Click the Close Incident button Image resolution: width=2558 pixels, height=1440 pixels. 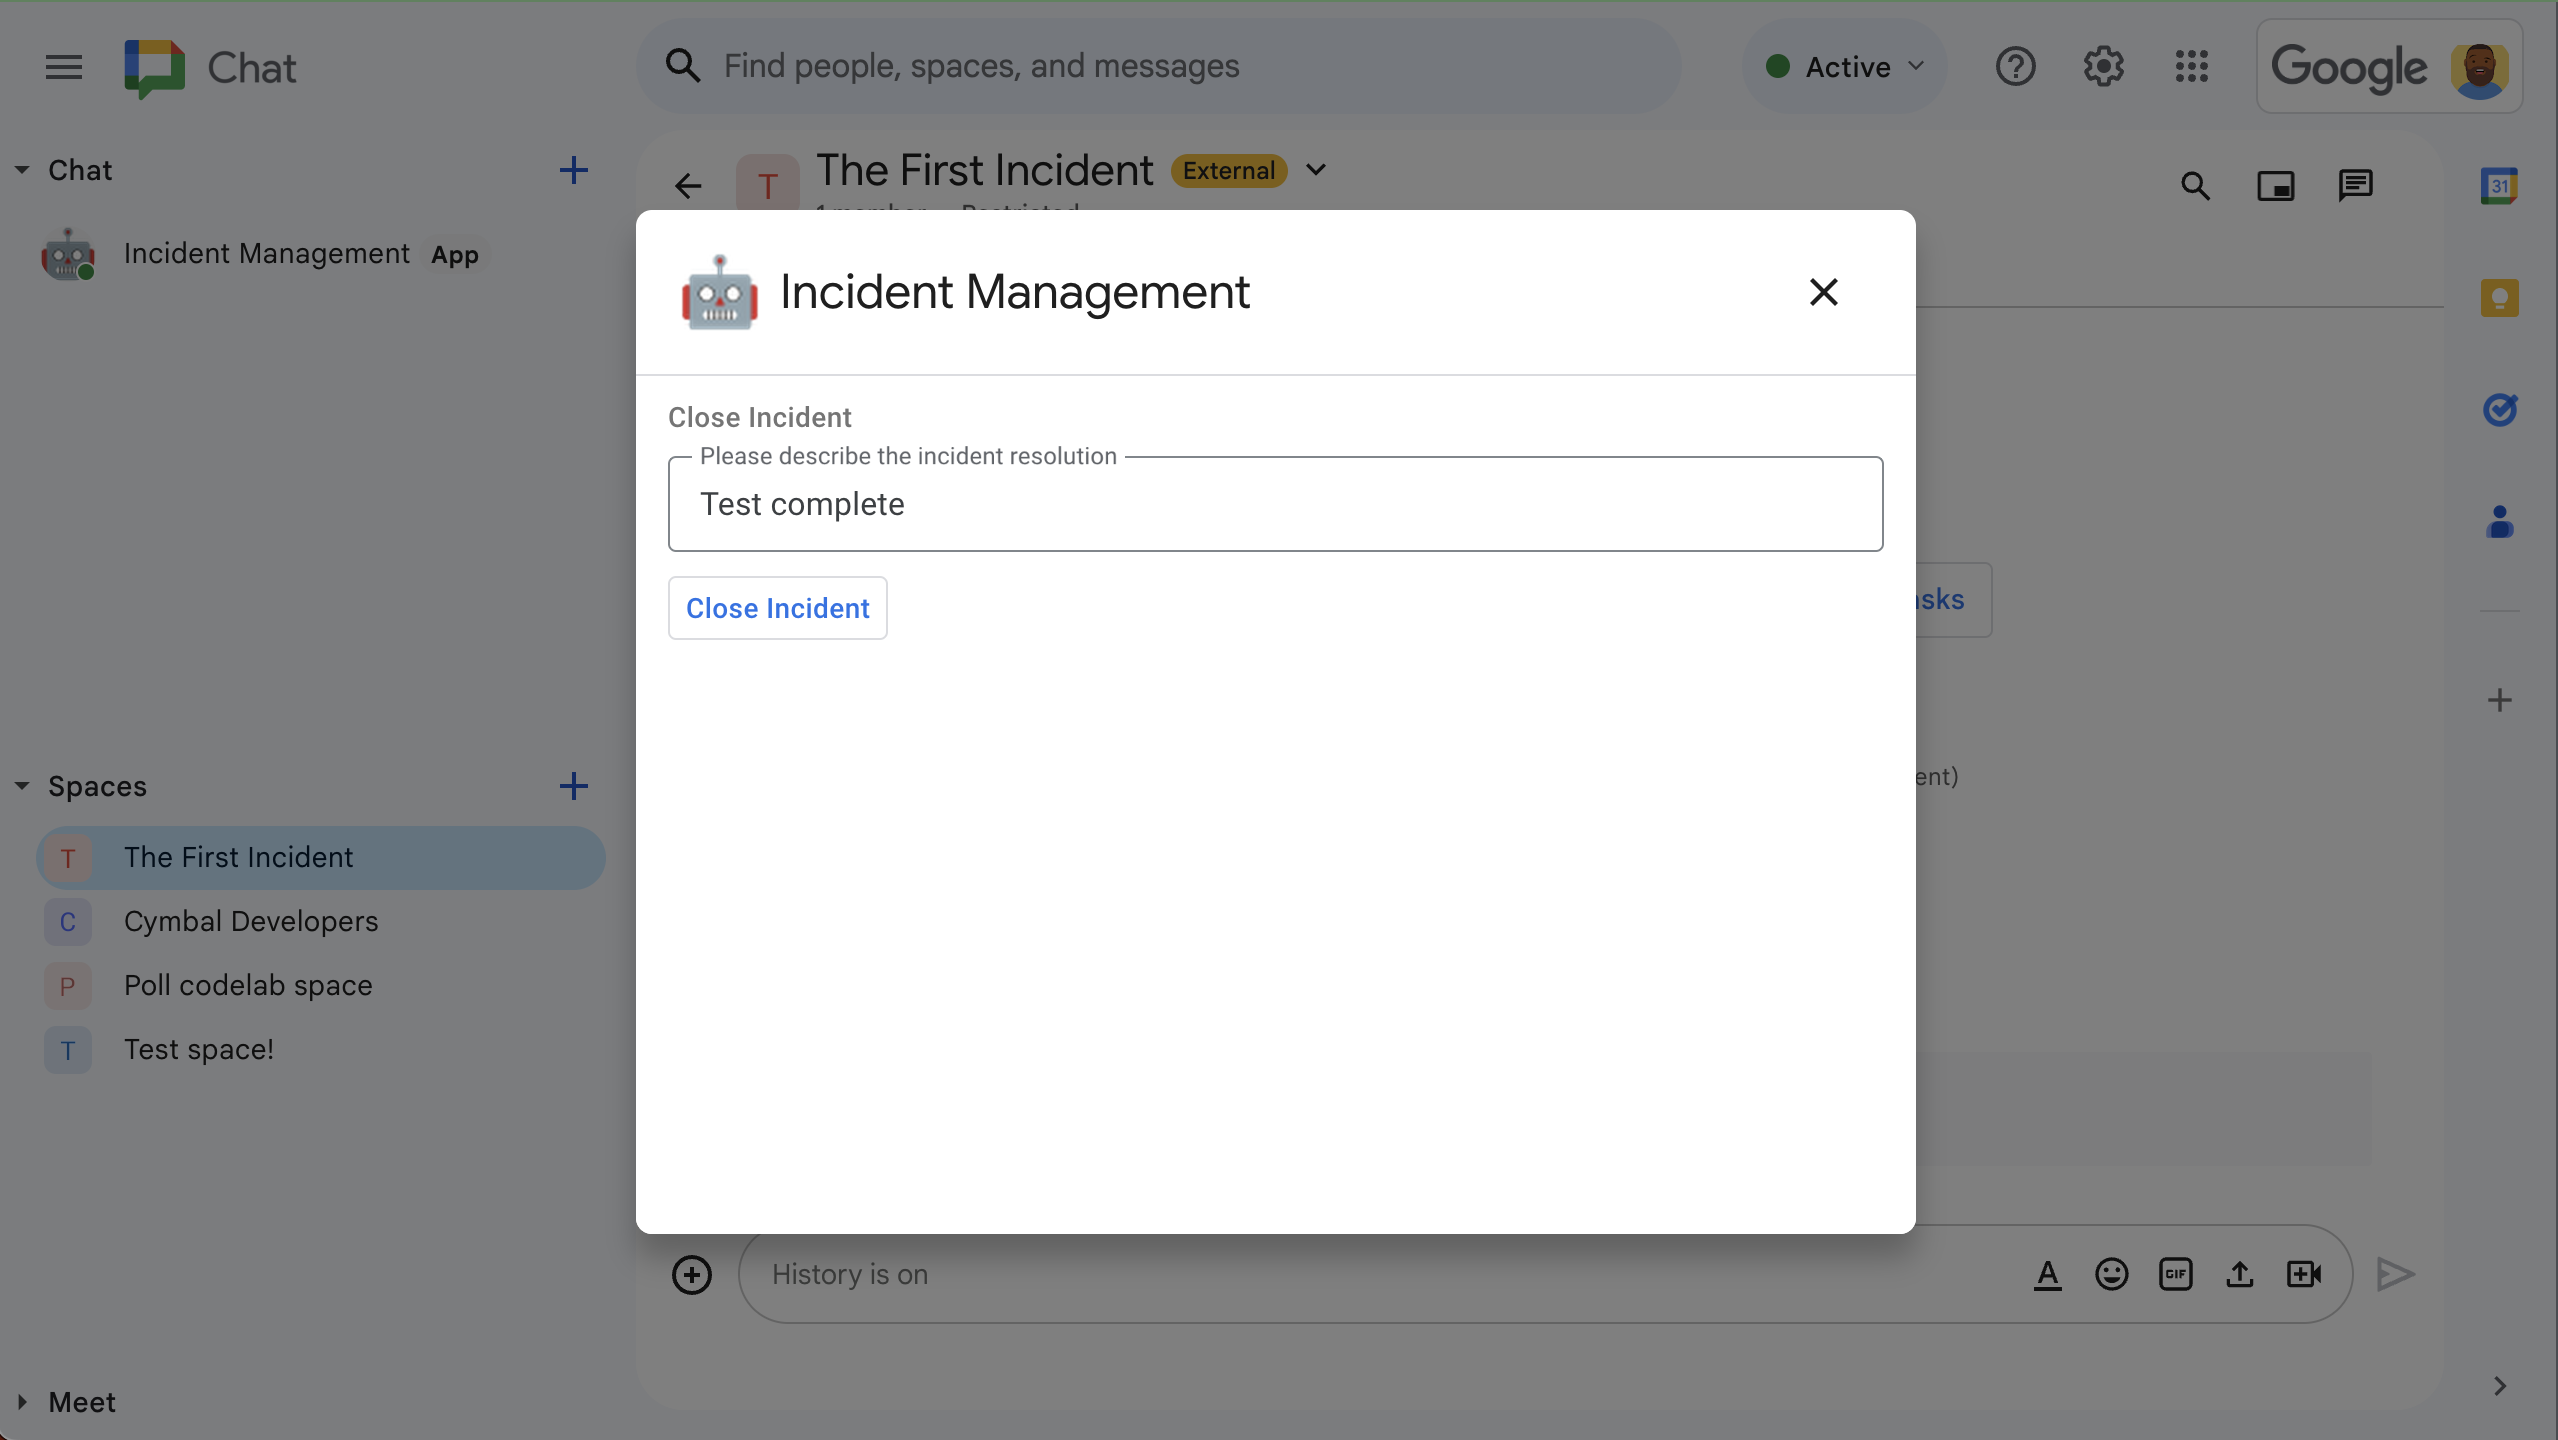[x=778, y=608]
